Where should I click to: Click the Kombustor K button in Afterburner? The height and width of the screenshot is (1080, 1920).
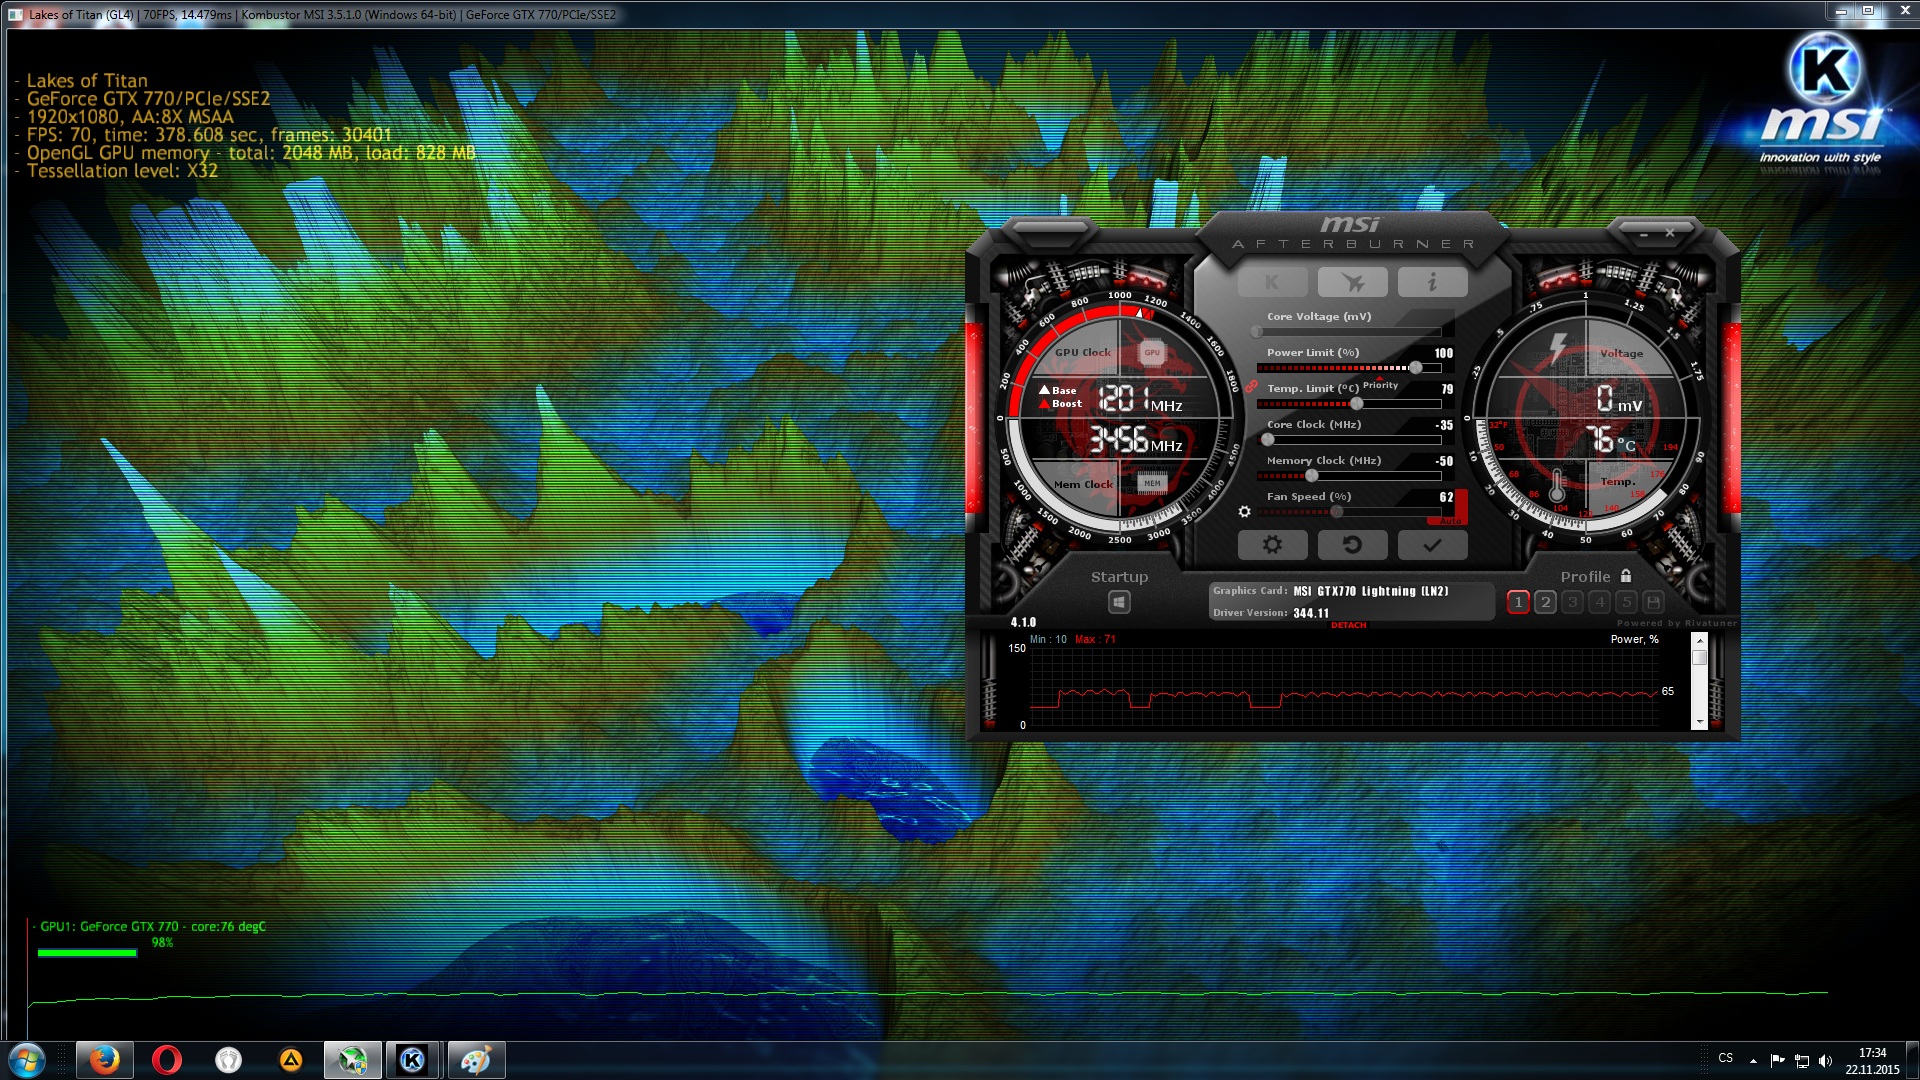point(1272,283)
